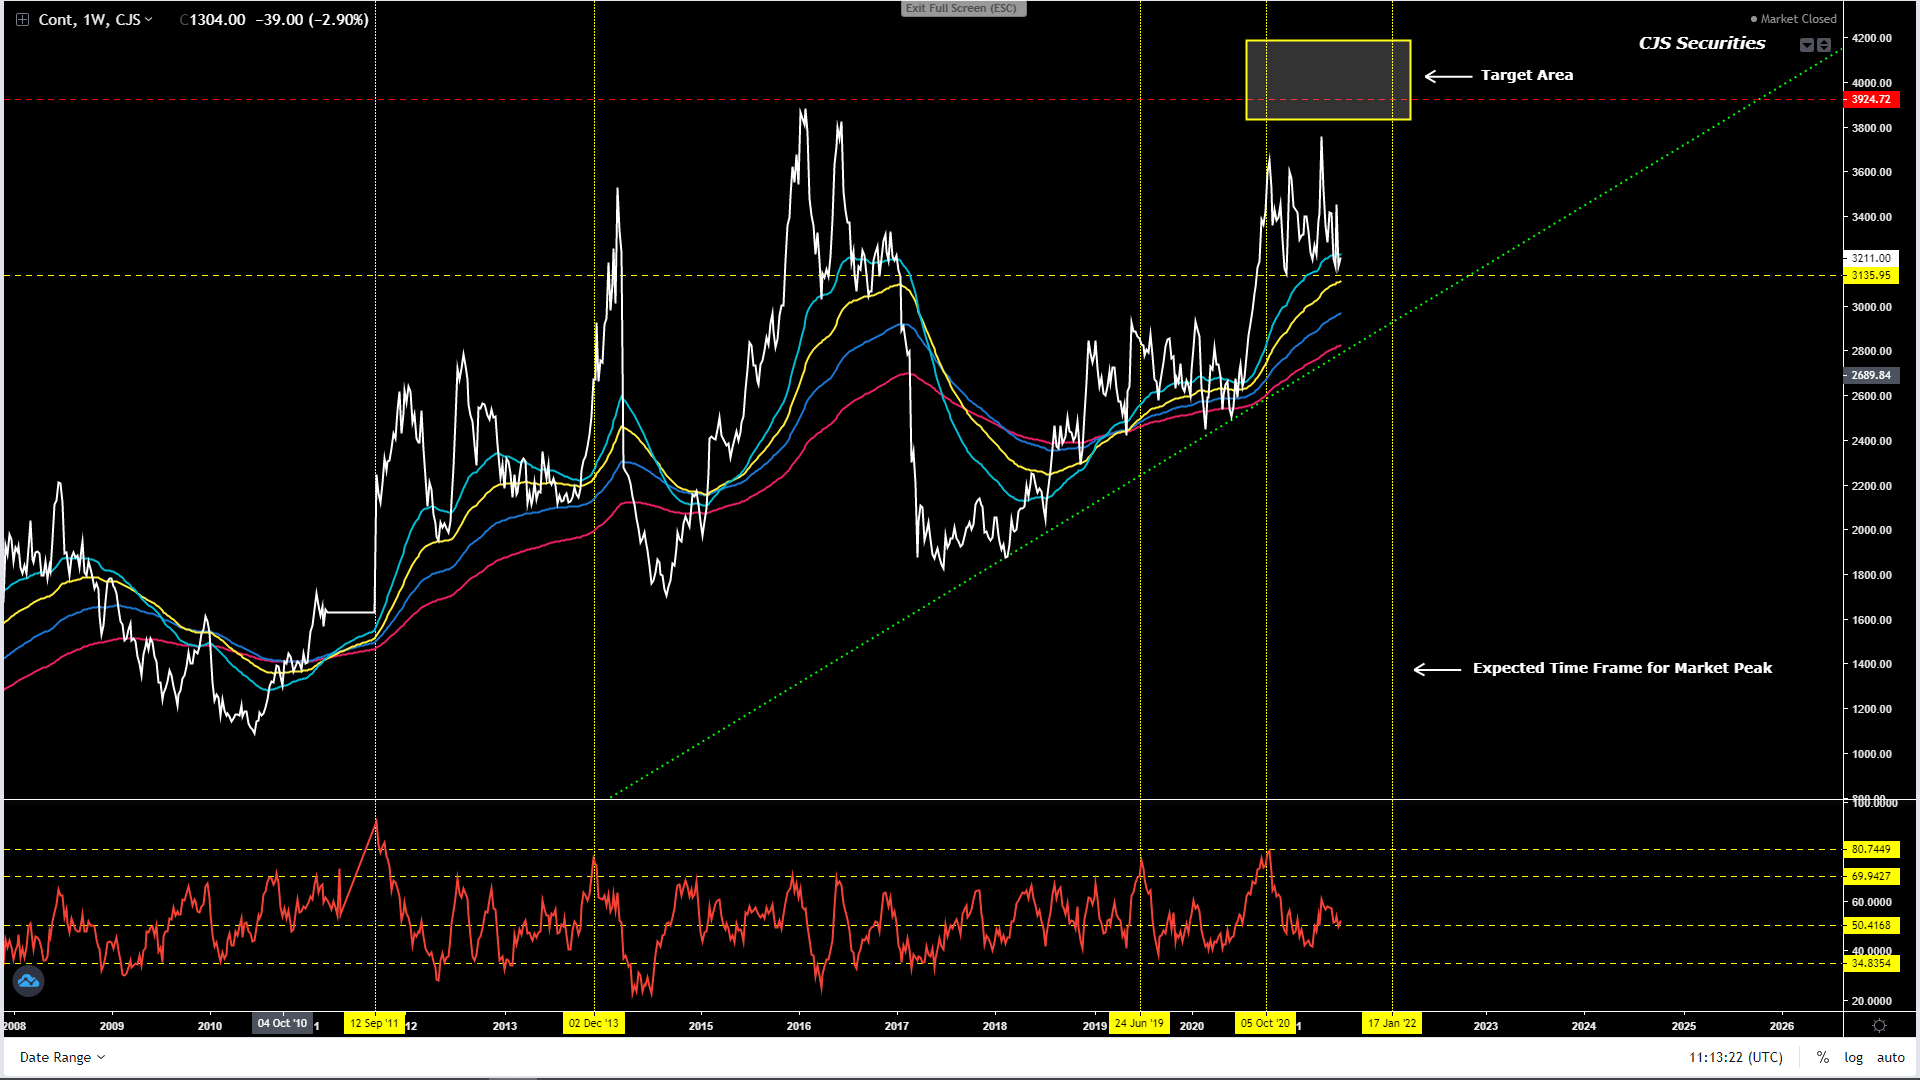
Task: Click the red 3924.72 price label
Action: pos(1870,99)
